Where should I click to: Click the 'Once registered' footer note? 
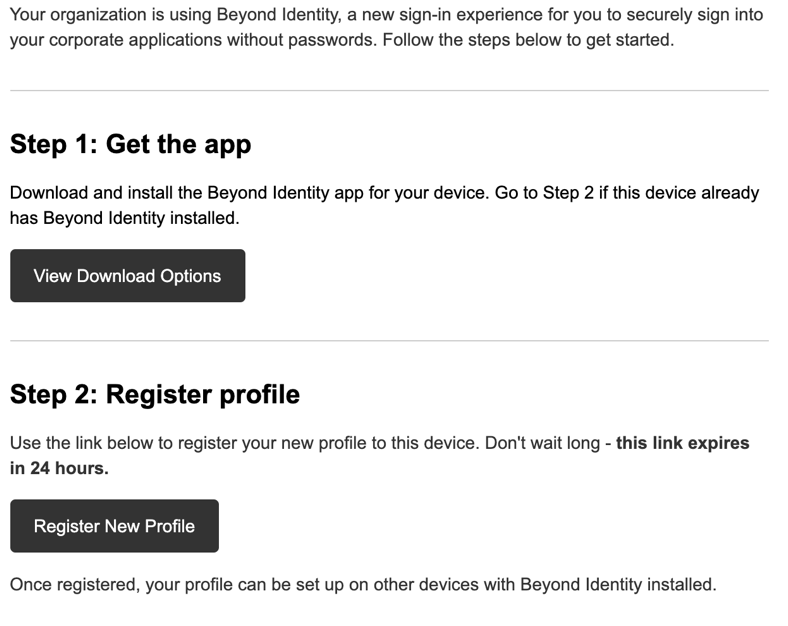pos(363,585)
